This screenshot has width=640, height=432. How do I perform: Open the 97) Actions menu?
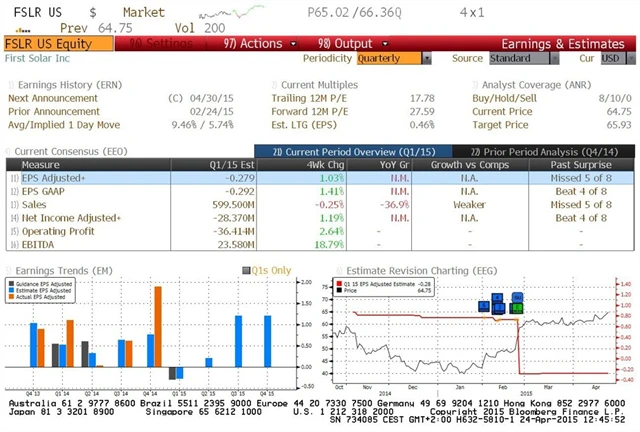pyautogui.click(x=251, y=44)
